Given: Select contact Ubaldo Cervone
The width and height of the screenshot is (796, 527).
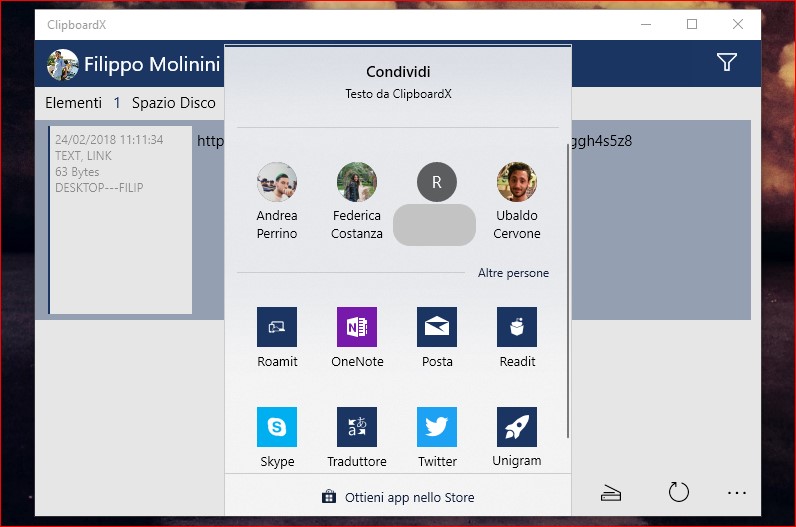Looking at the screenshot, I should point(517,202).
